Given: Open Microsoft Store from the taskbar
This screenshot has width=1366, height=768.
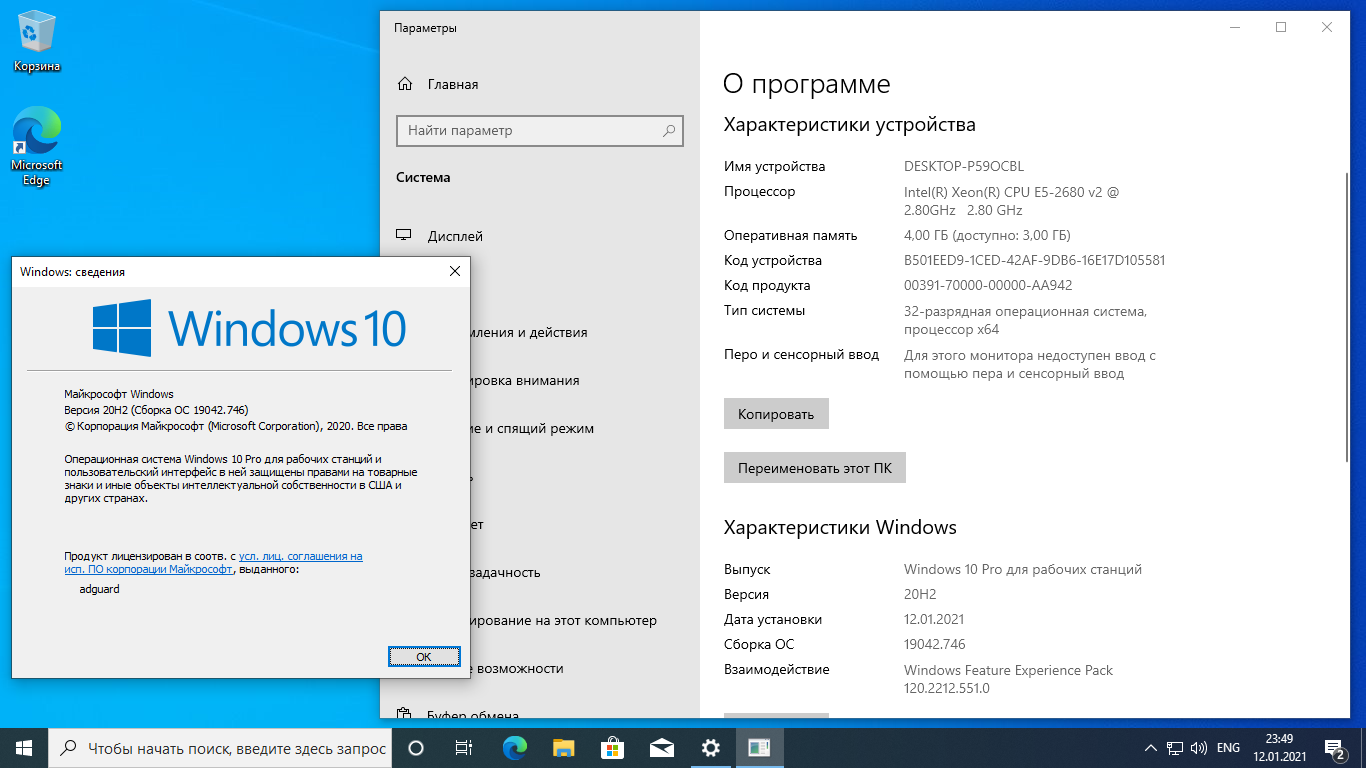Looking at the screenshot, I should pyautogui.click(x=613, y=748).
